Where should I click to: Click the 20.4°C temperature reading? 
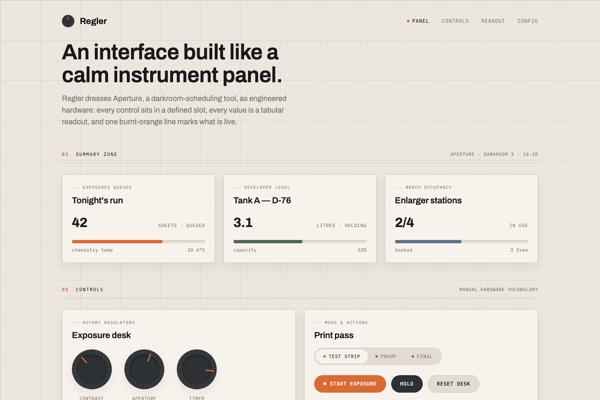tap(196, 250)
